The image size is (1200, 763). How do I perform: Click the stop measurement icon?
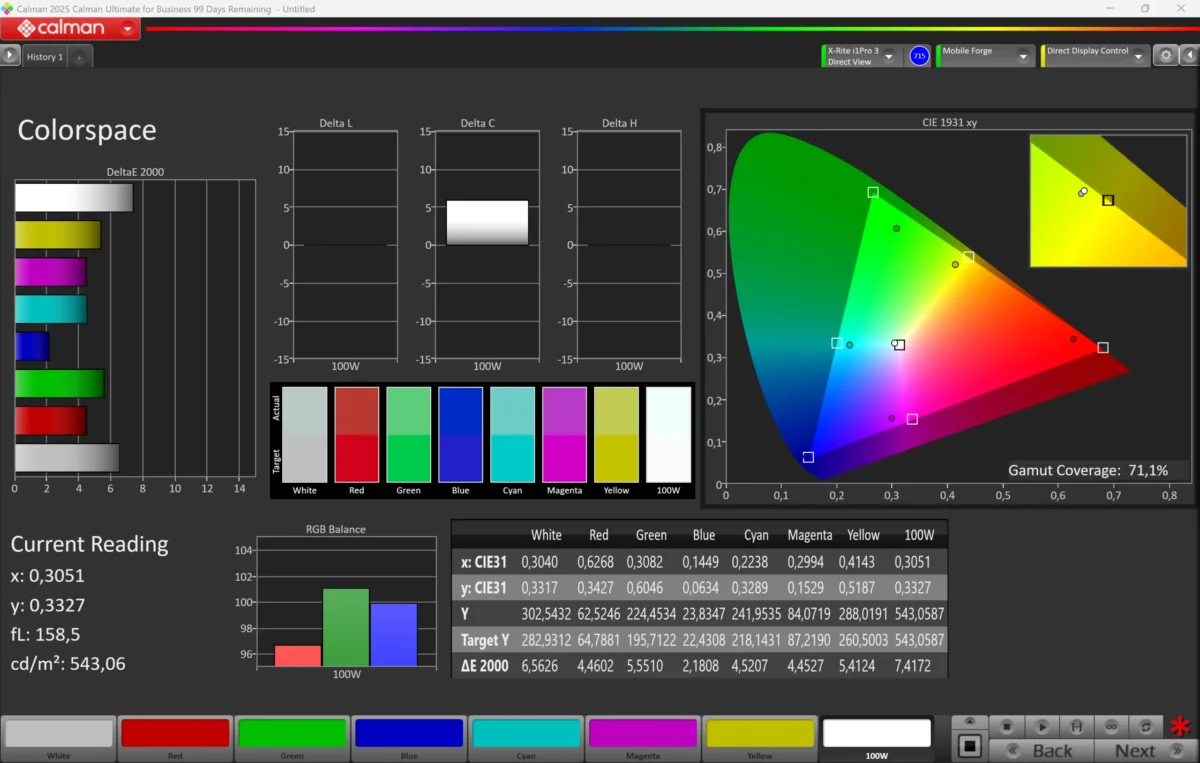point(1008,726)
